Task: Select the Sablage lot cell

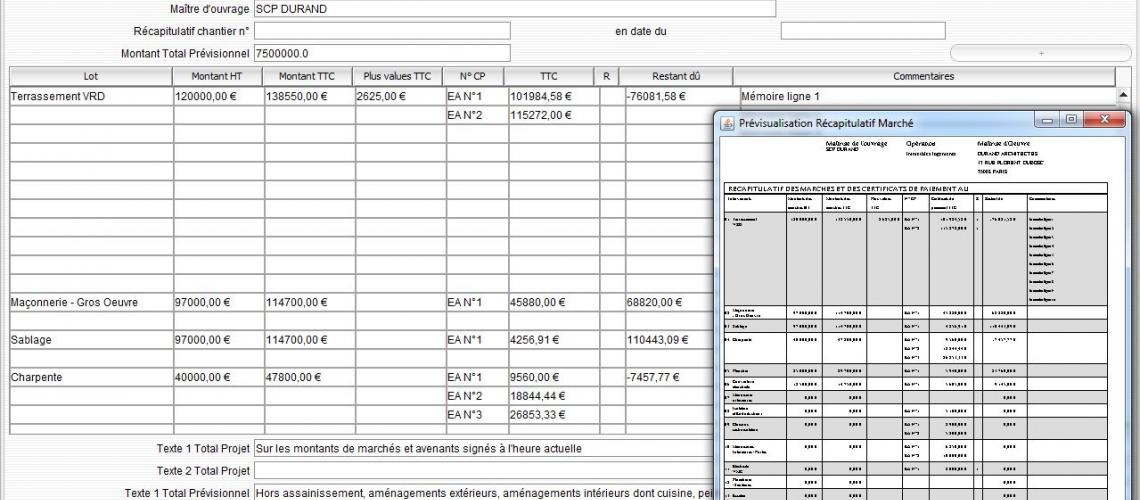Action: [x=91, y=340]
